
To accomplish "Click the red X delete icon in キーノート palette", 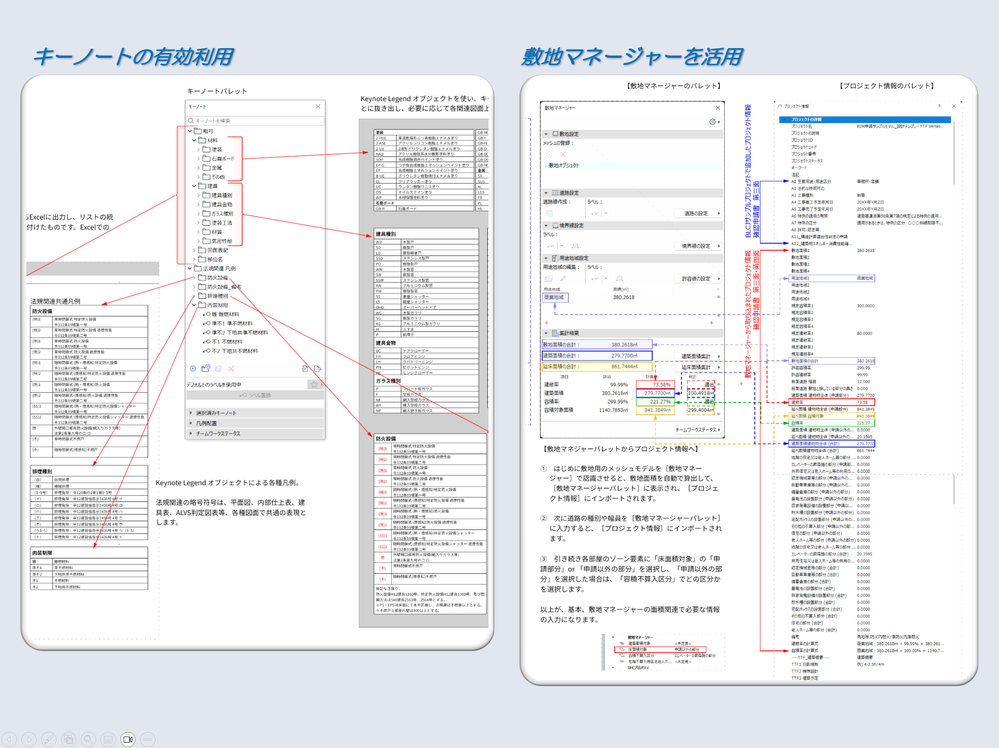I will (231, 369).
